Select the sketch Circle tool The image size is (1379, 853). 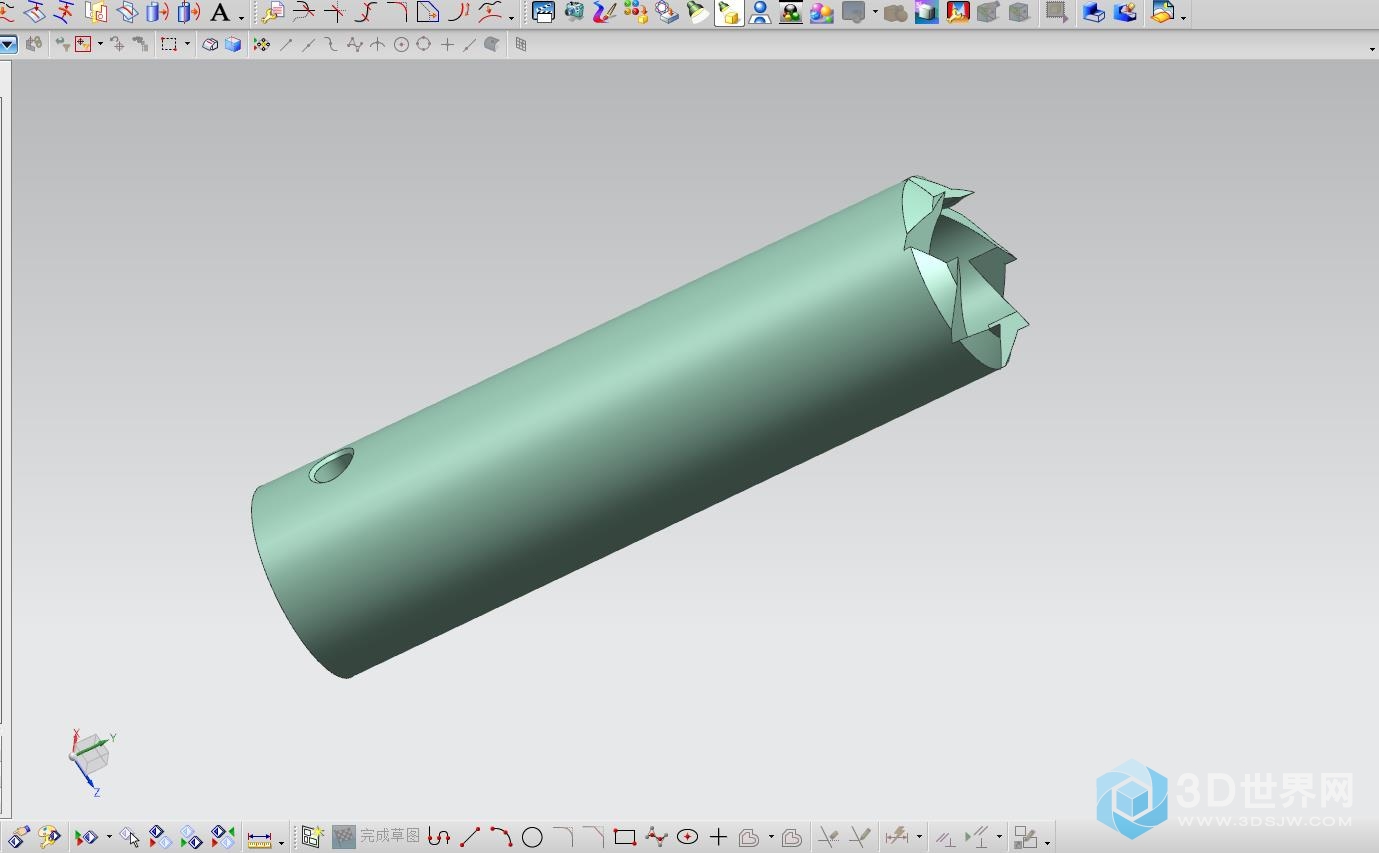point(532,837)
